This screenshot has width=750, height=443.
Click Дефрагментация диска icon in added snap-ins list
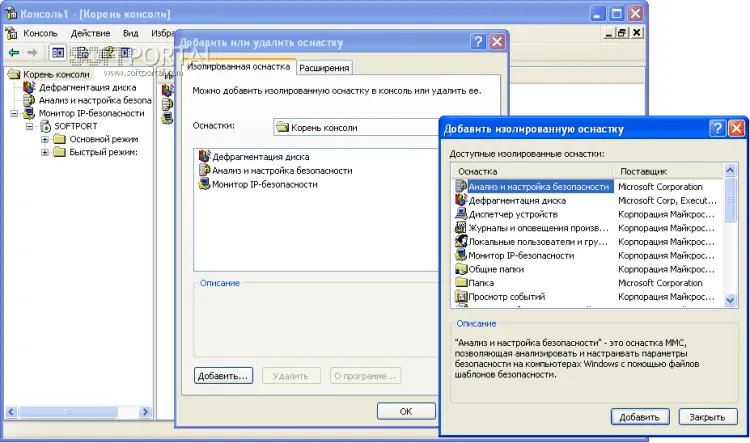[x=205, y=156]
